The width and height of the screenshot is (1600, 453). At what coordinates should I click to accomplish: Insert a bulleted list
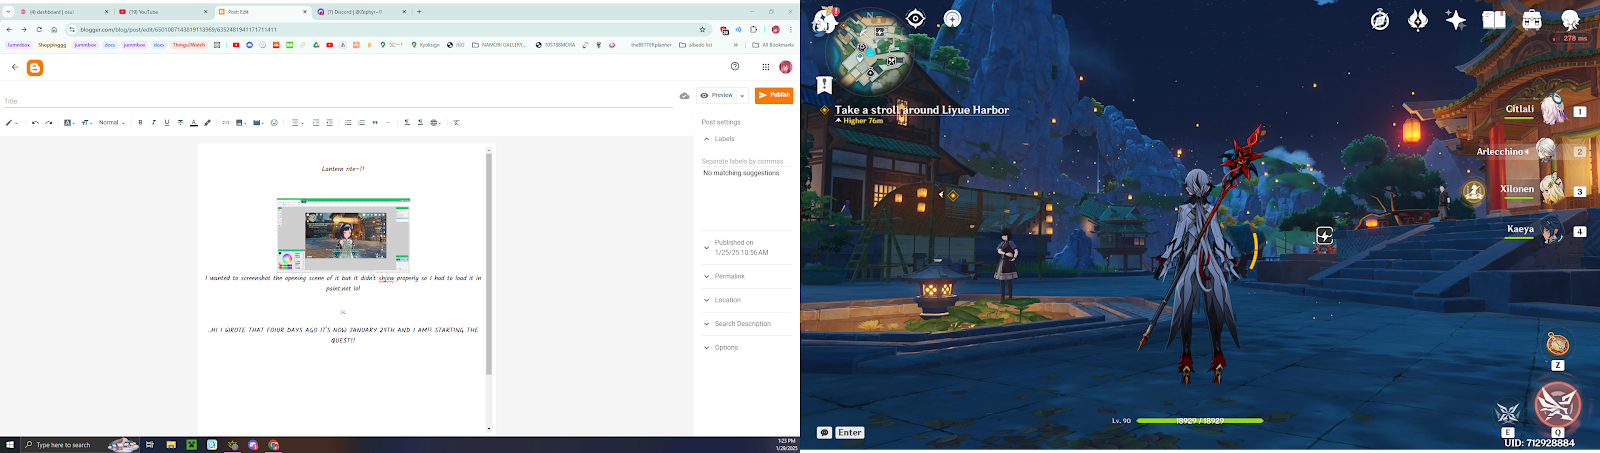348,123
